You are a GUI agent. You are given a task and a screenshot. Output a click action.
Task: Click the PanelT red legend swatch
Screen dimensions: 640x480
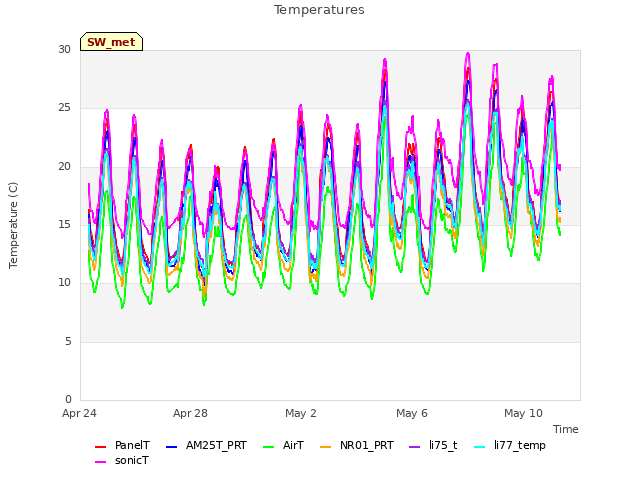[100, 447]
